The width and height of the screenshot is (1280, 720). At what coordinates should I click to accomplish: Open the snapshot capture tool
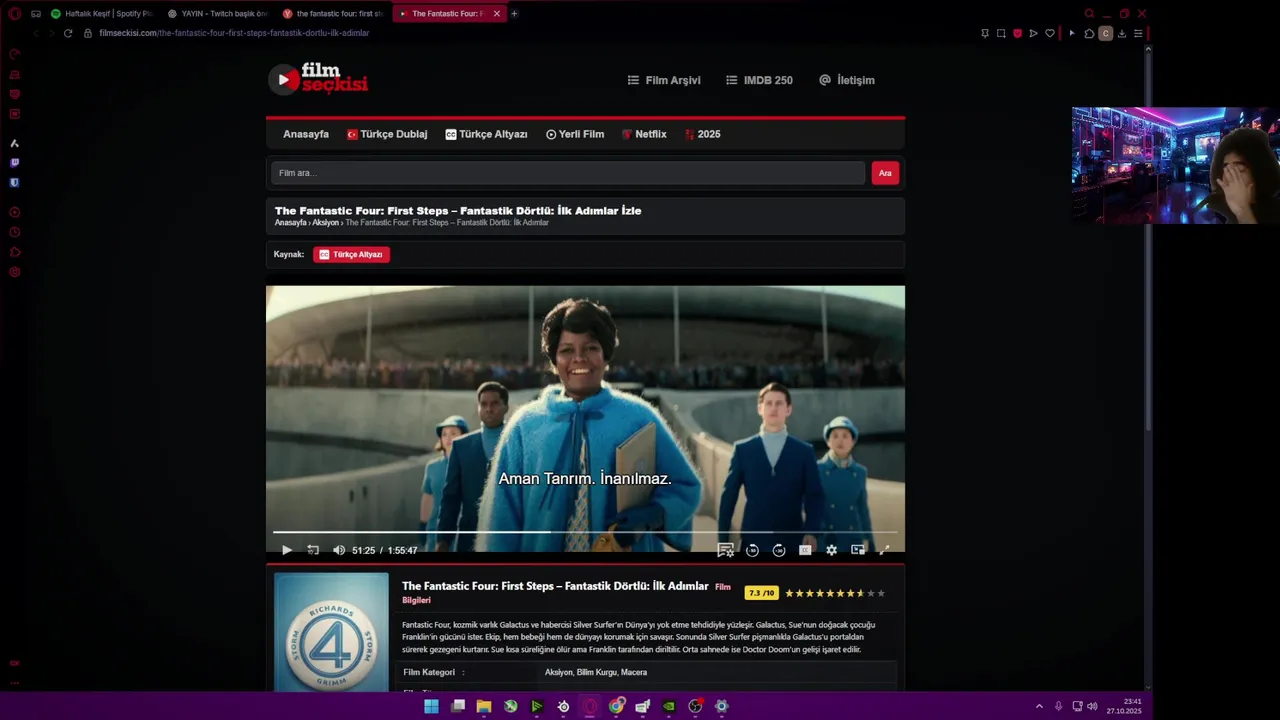tap(1001, 33)
